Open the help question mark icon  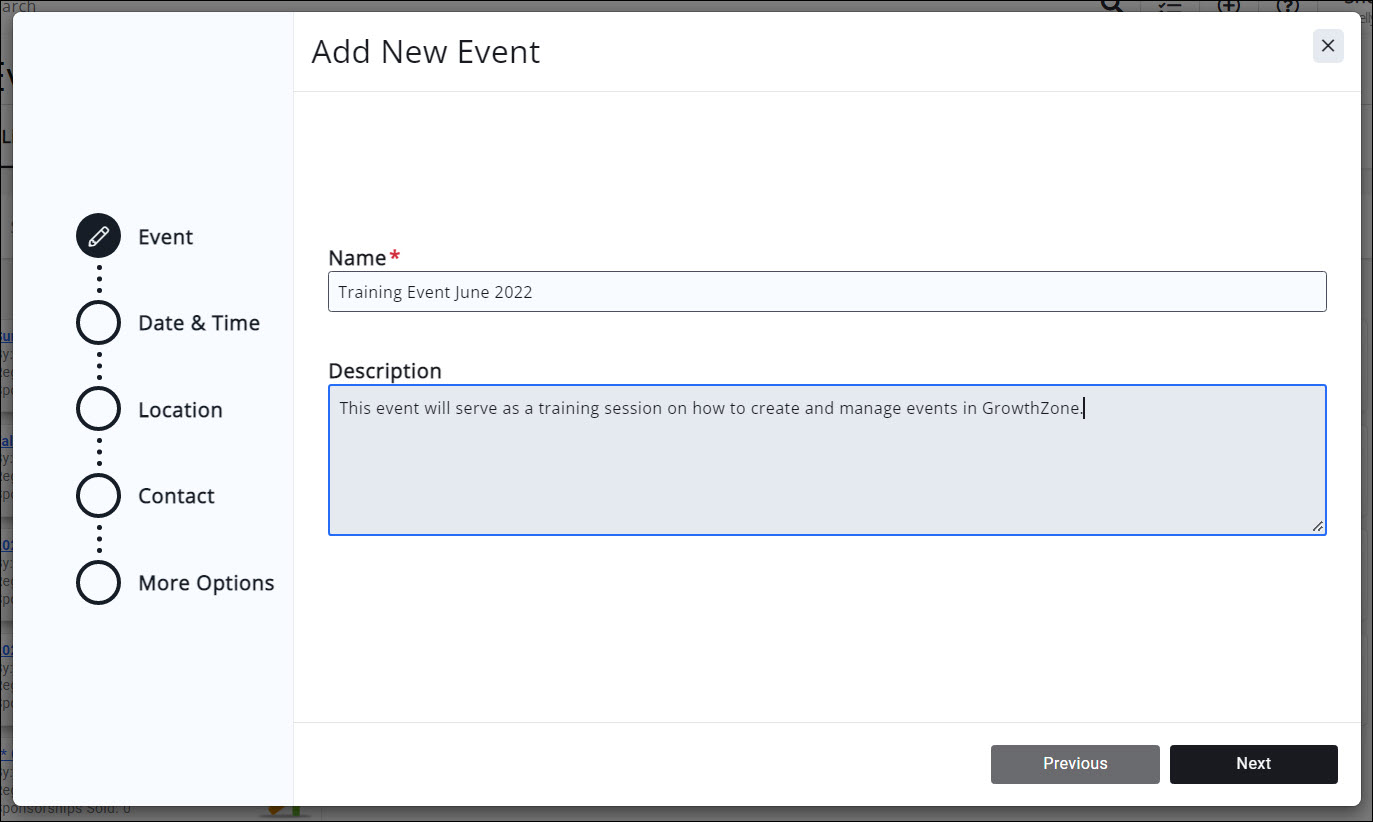click(1287, 6)
